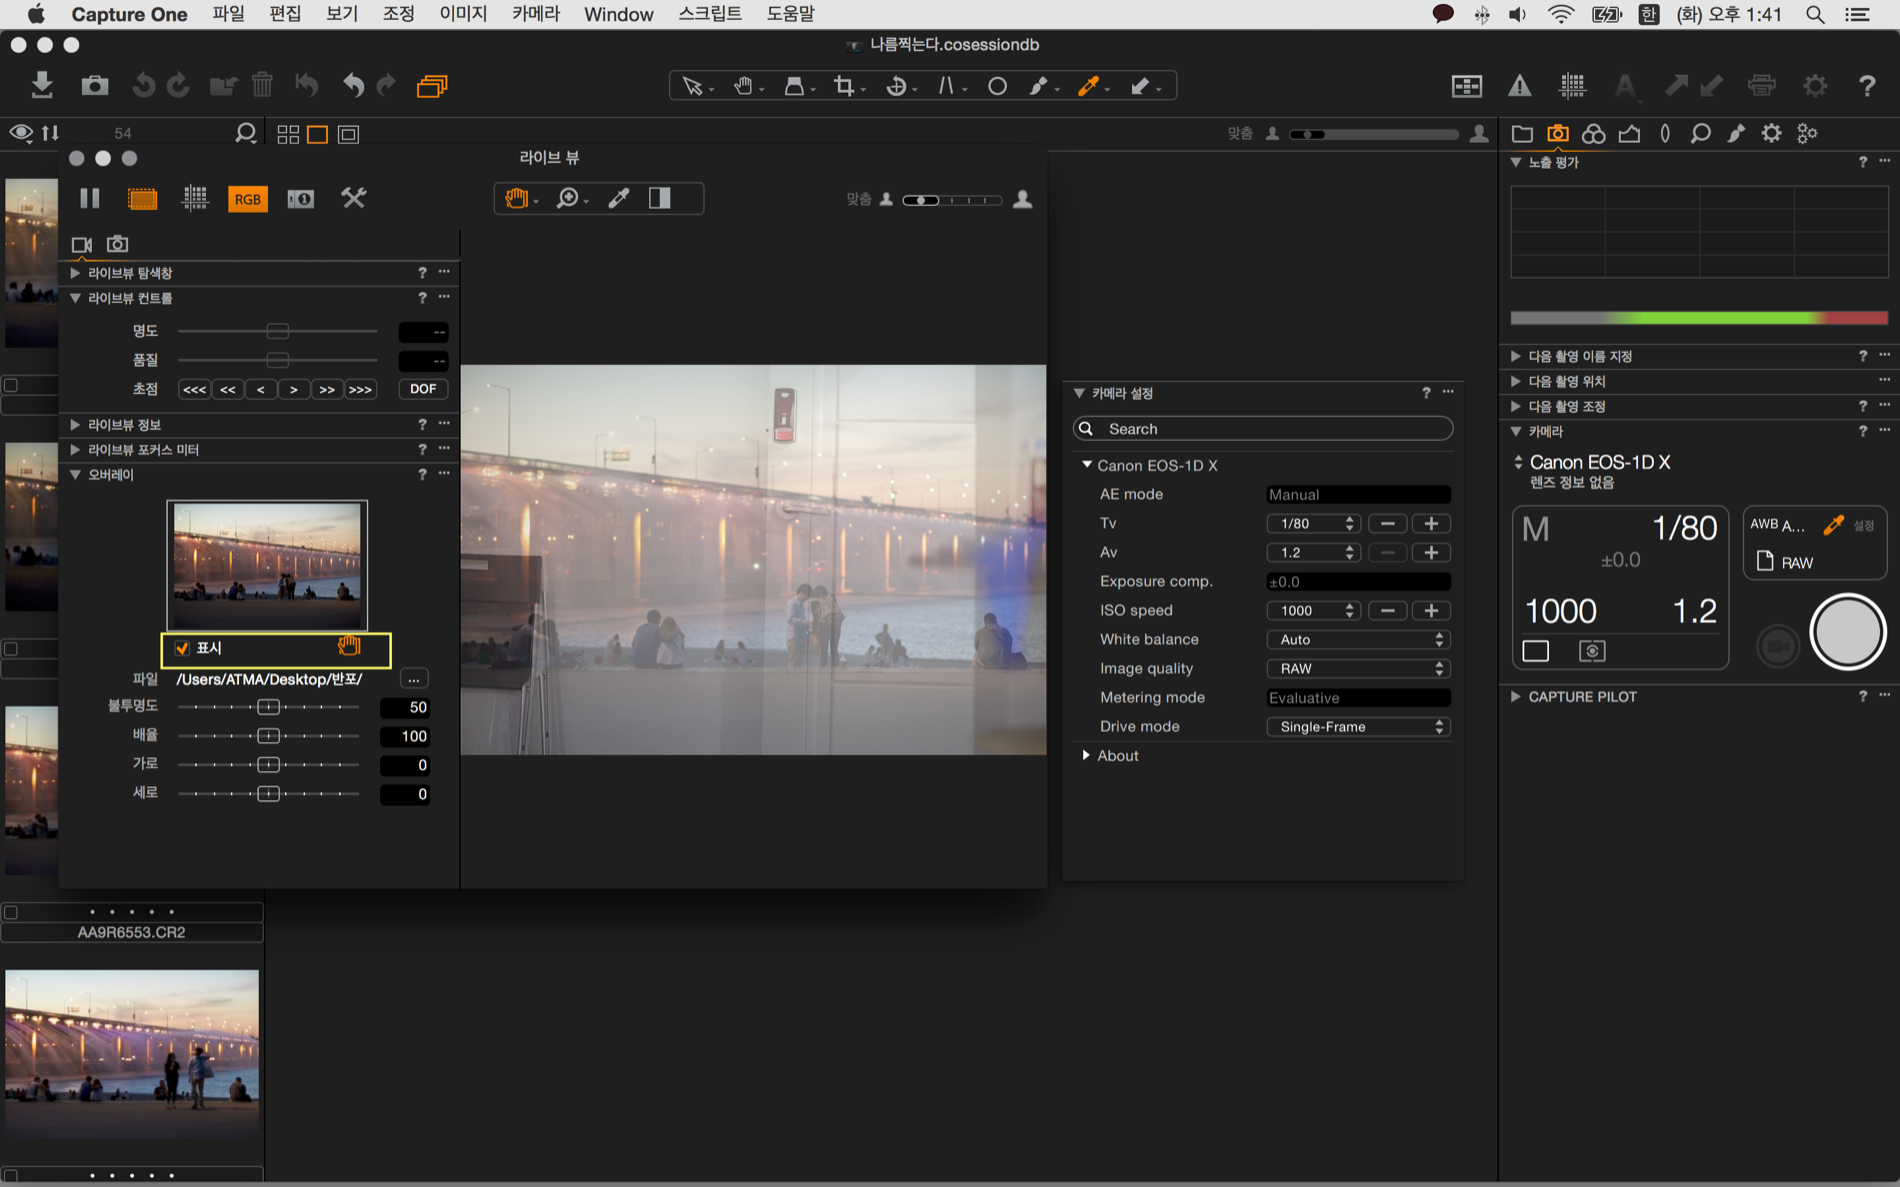Image resolution: width=1900 pixels, height=1187 pixels.
Task: Open the Drive mode Single-Frame dropdown
Action: coord(1357,726)
